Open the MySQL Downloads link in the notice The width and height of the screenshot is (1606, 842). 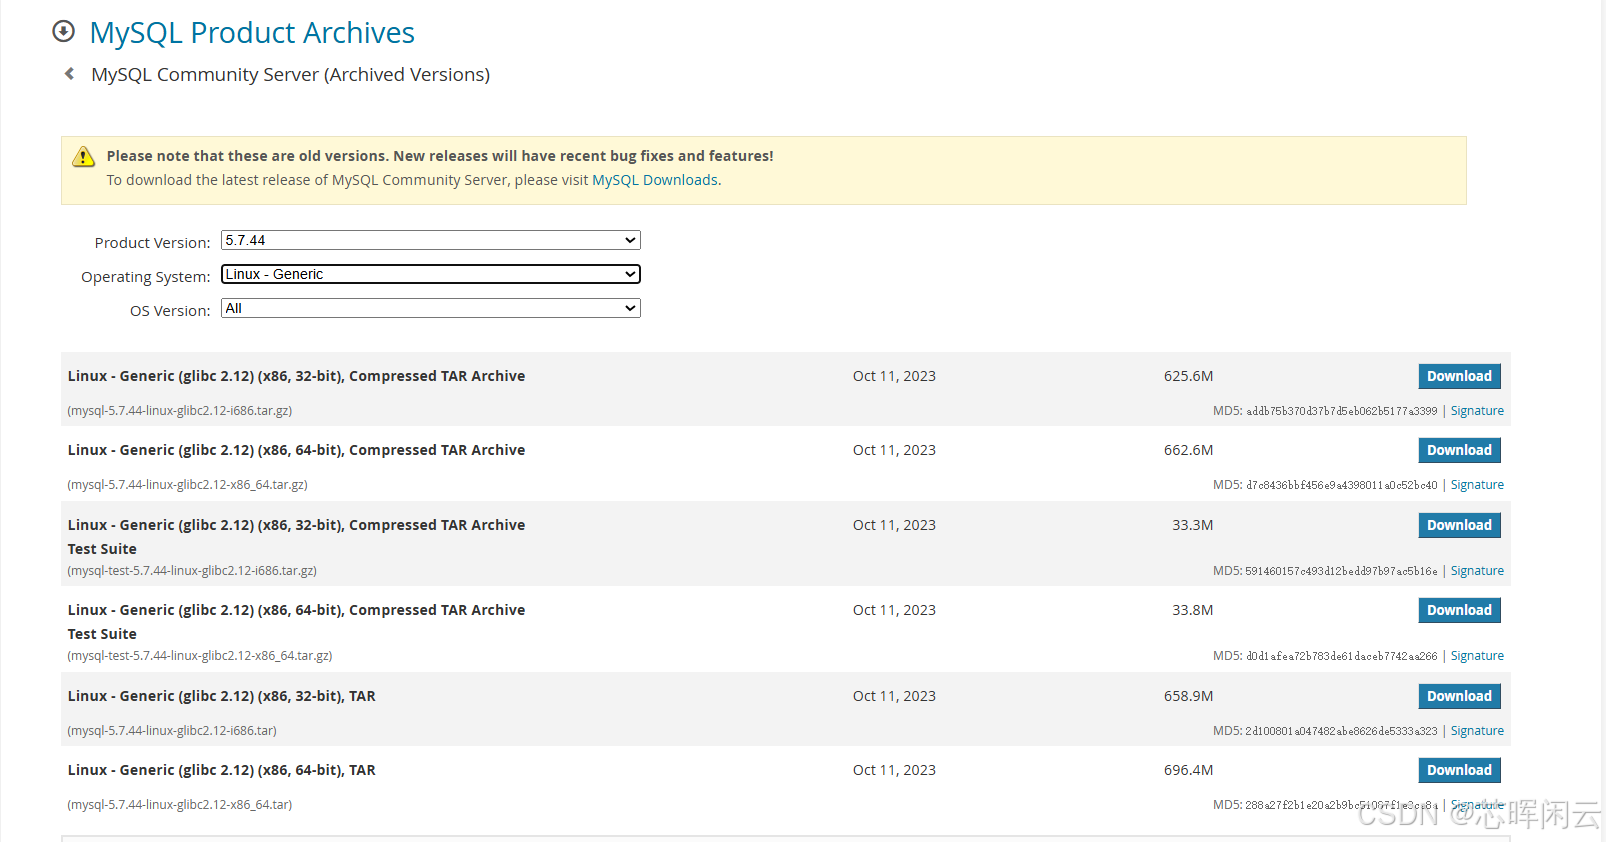point(655,180)
